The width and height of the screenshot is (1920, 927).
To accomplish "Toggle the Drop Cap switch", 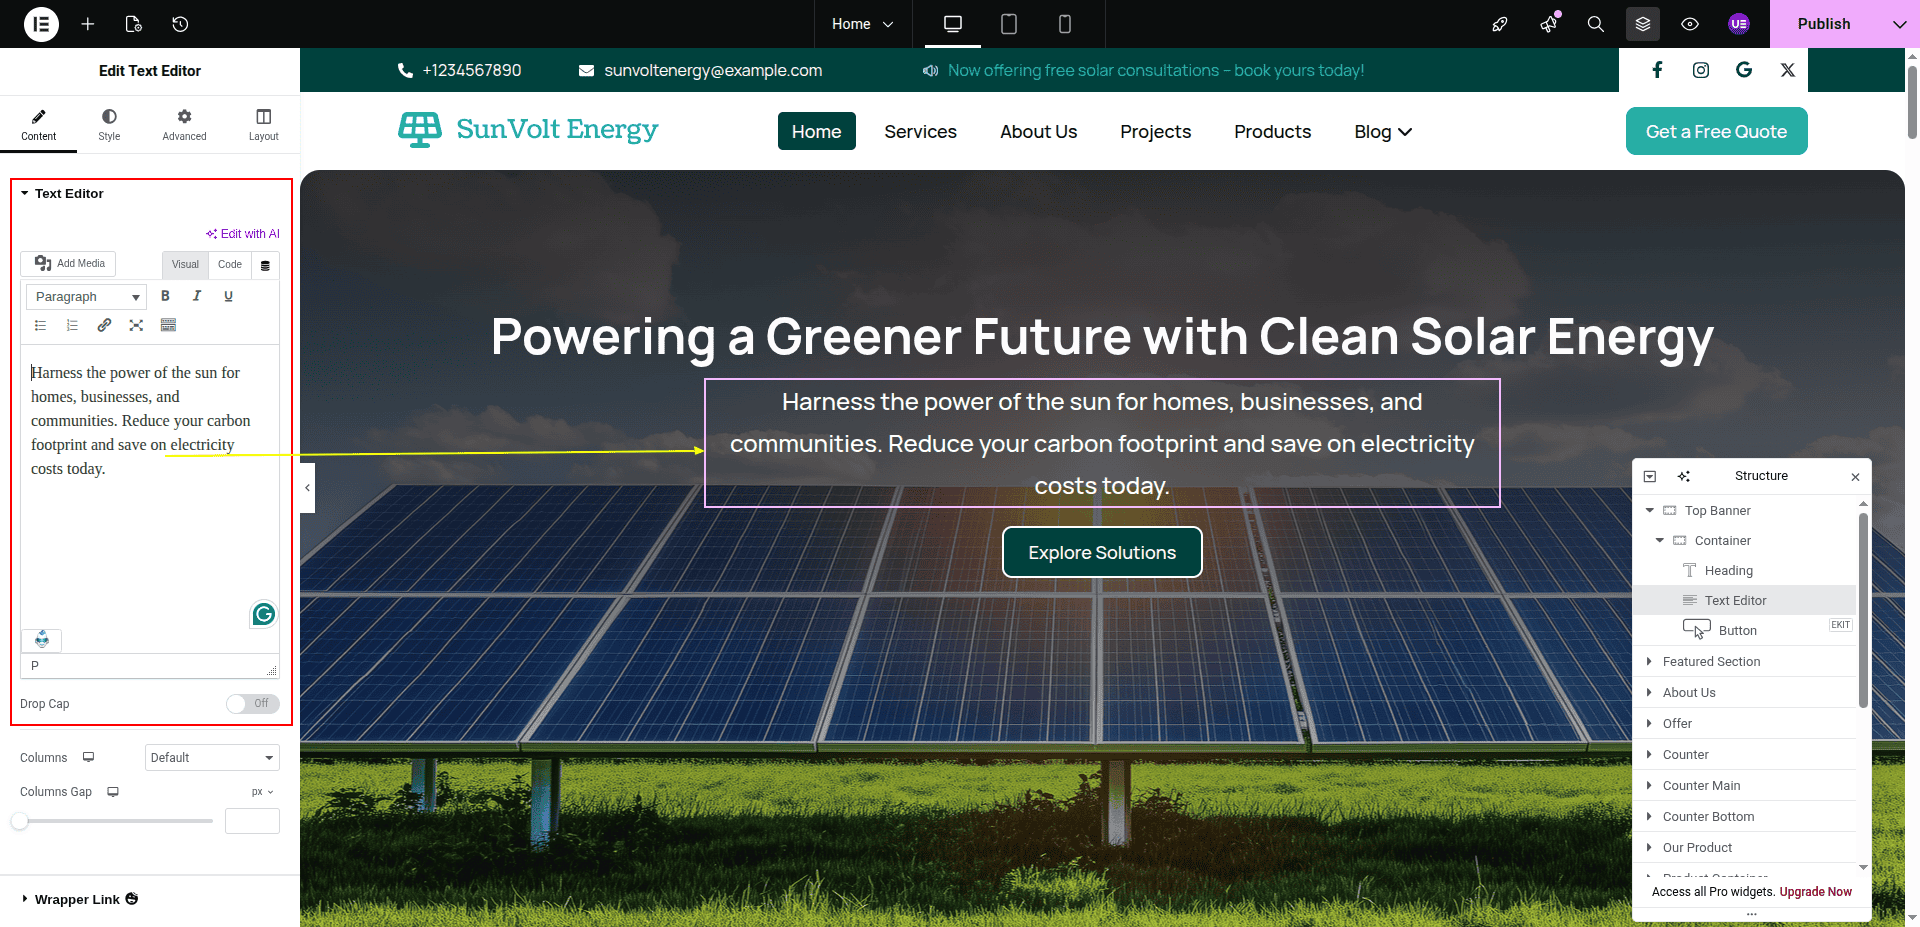I will 252,704.
